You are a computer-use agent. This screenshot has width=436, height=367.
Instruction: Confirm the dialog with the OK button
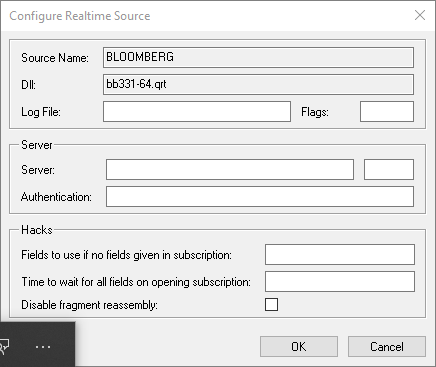click(x=299, y=347)
